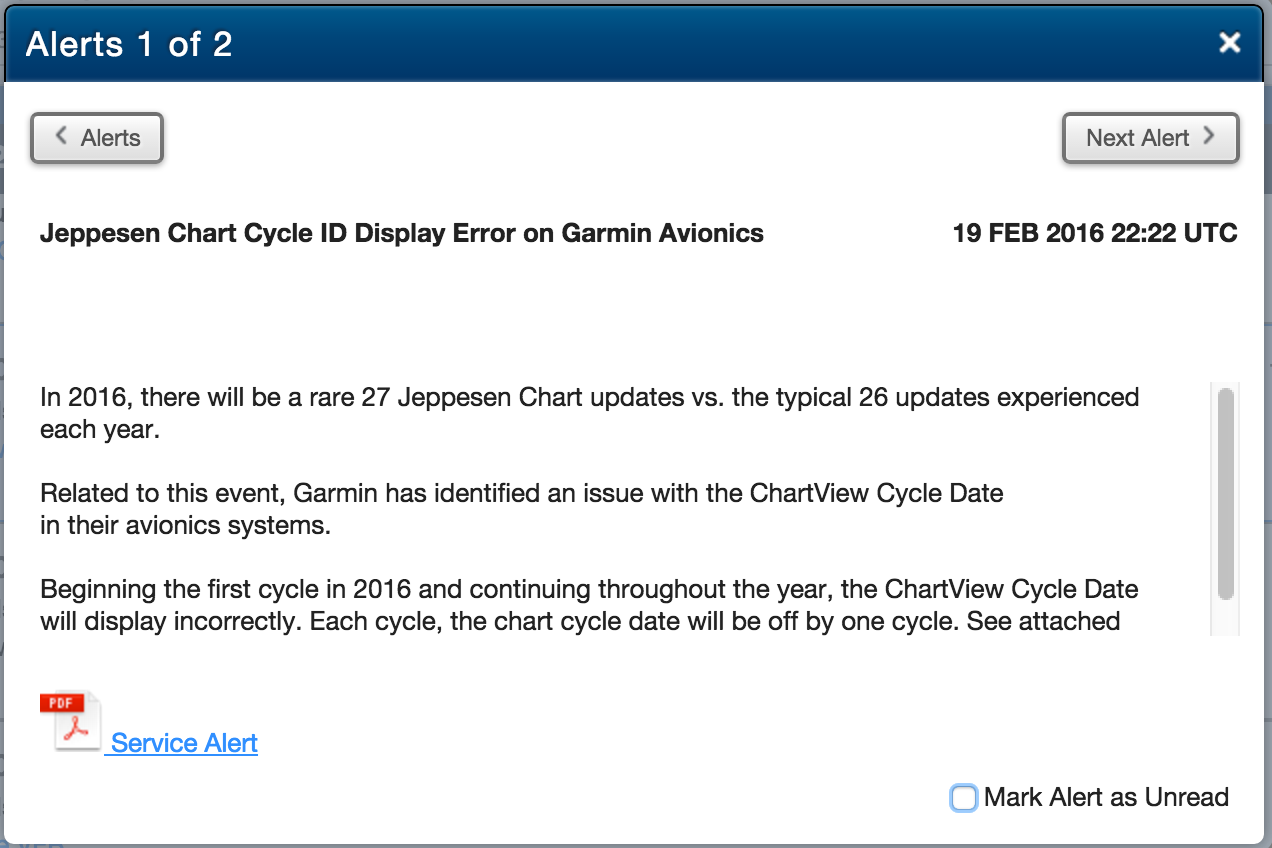Open the Service Alert PDF icon
The height and width of the screenshot is (848, 1272).
[x=71, y=721]
